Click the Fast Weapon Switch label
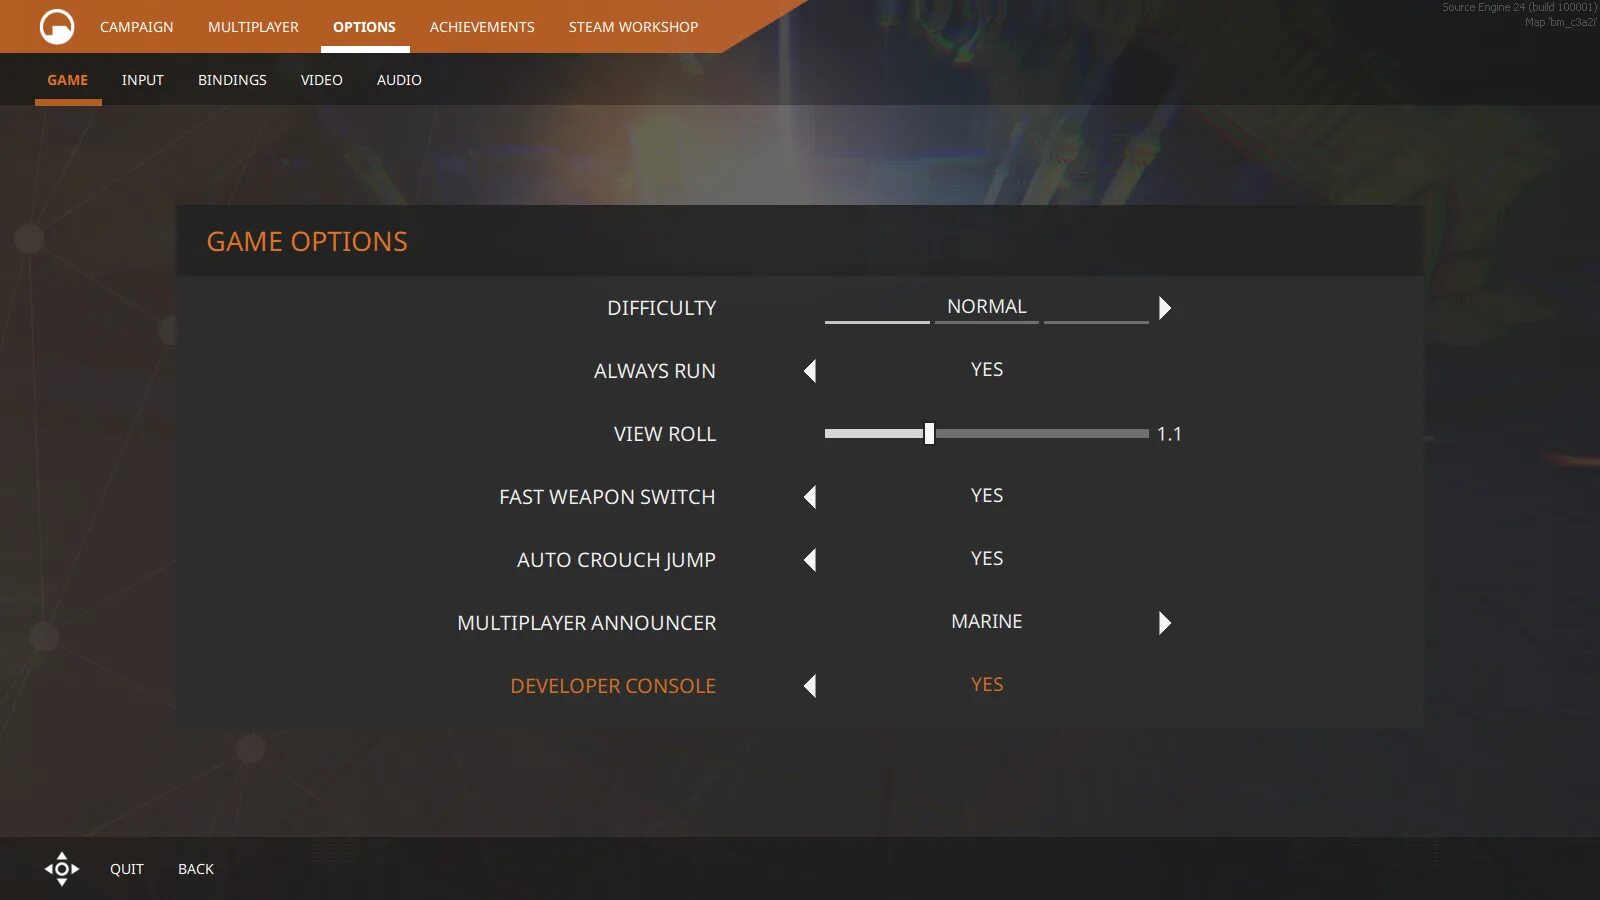Image resolution: width=1600 pixels, height=900 pixels. click(607, 497)
